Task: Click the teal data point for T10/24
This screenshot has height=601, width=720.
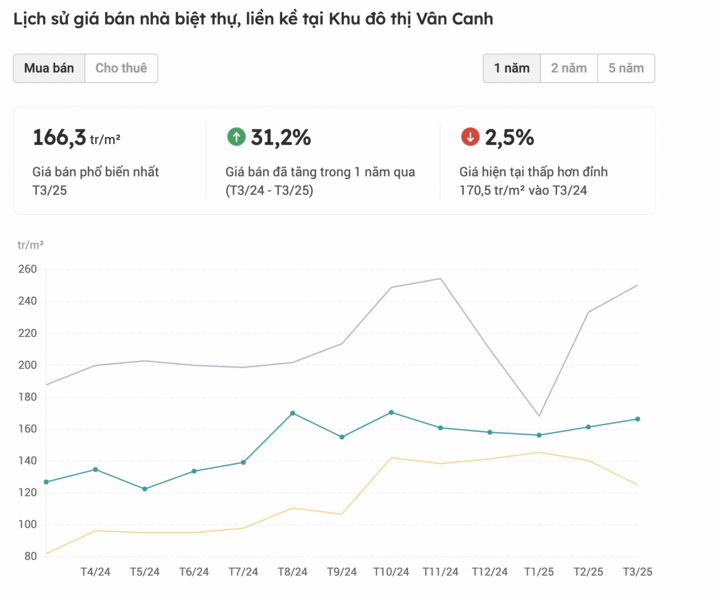Action: 391,412
